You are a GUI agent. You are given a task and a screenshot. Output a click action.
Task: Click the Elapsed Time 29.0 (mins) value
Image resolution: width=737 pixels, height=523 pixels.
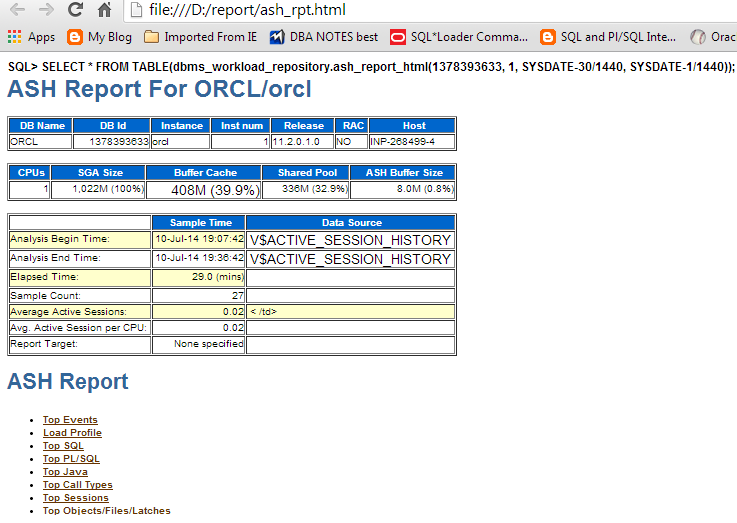[x=199, y=277]
